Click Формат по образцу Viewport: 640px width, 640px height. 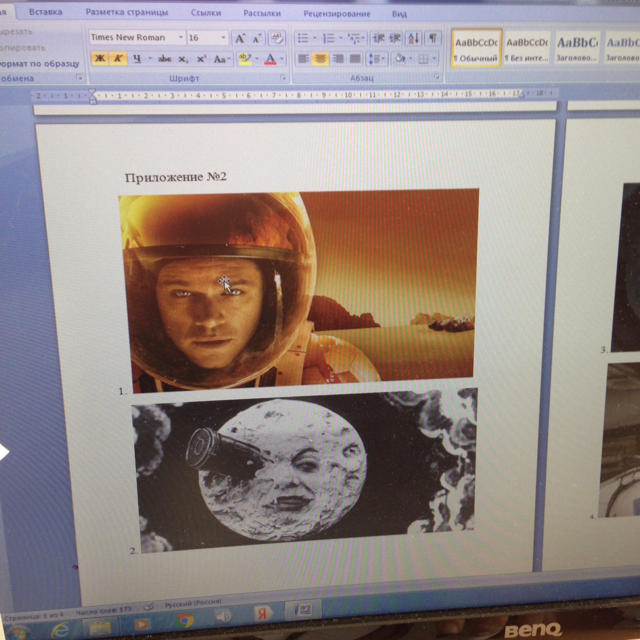click(39, 64)
